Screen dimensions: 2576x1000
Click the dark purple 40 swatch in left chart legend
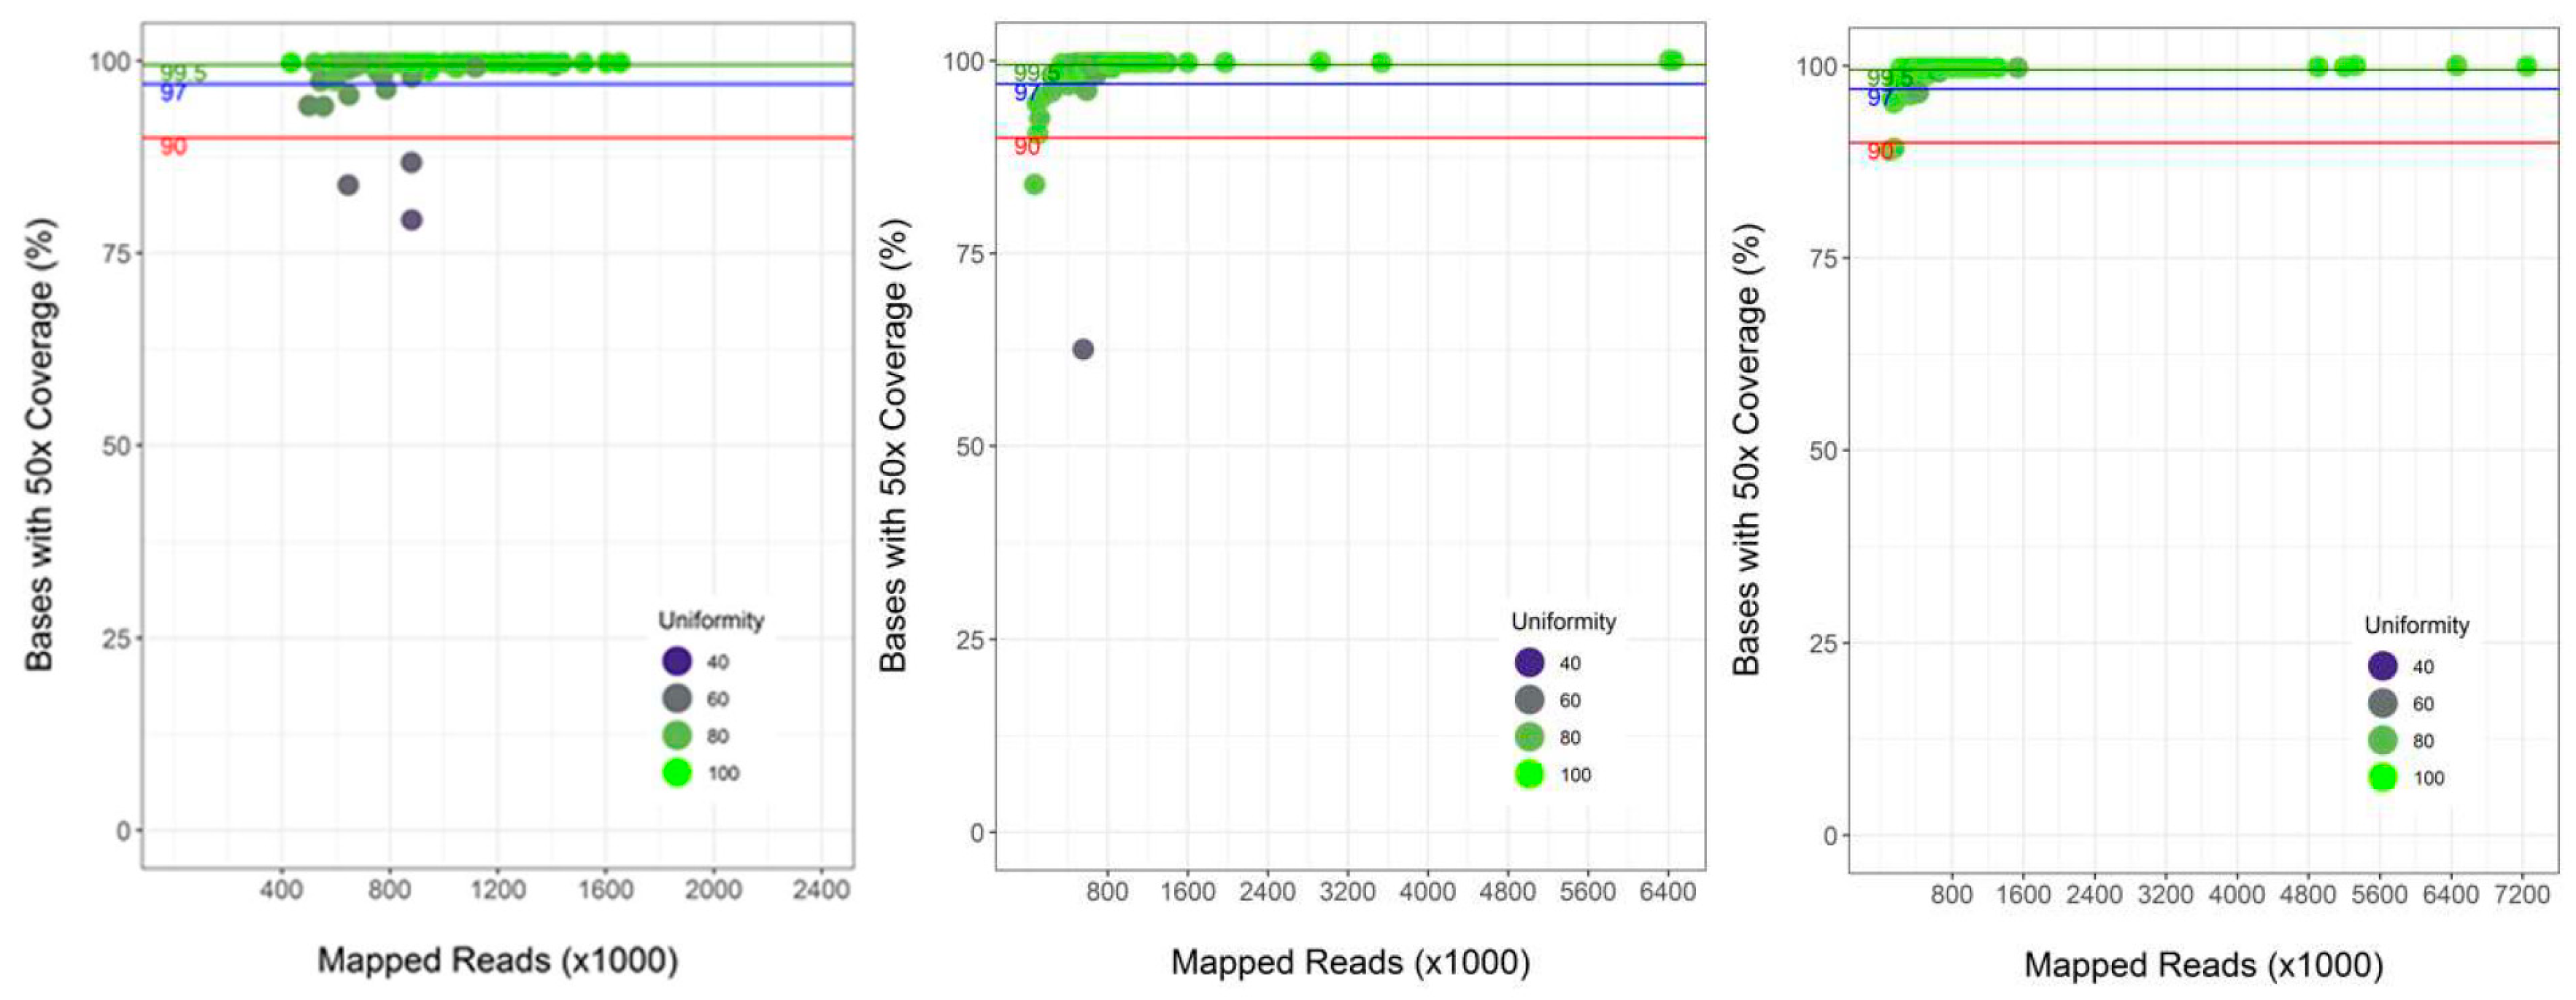[677, 661]
